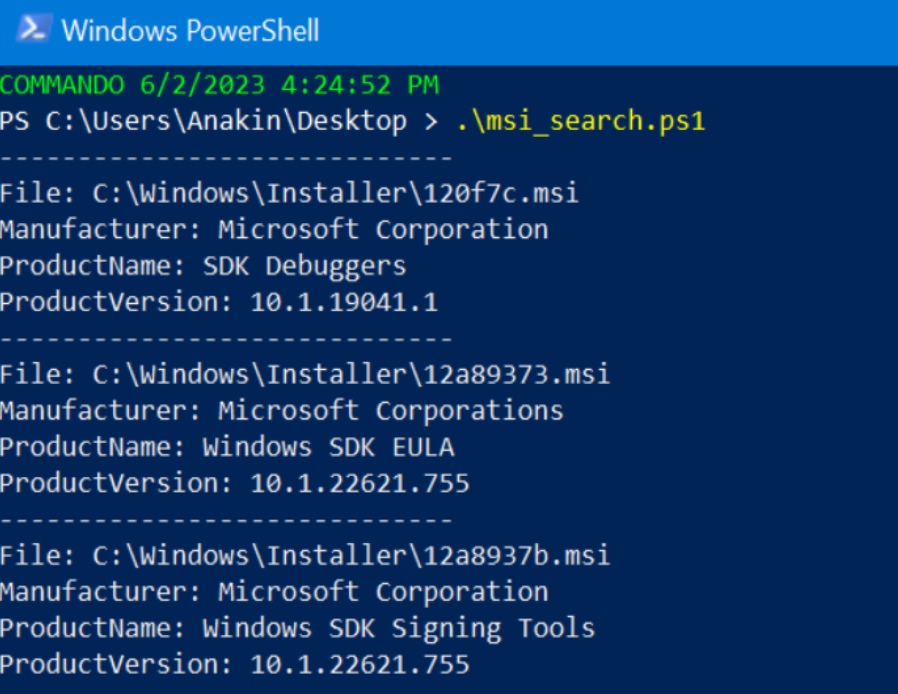Image resolution: width=898 pixels, height=694 pixels.
Task: Click the second dashed separator line
Action: pos(226,339)
